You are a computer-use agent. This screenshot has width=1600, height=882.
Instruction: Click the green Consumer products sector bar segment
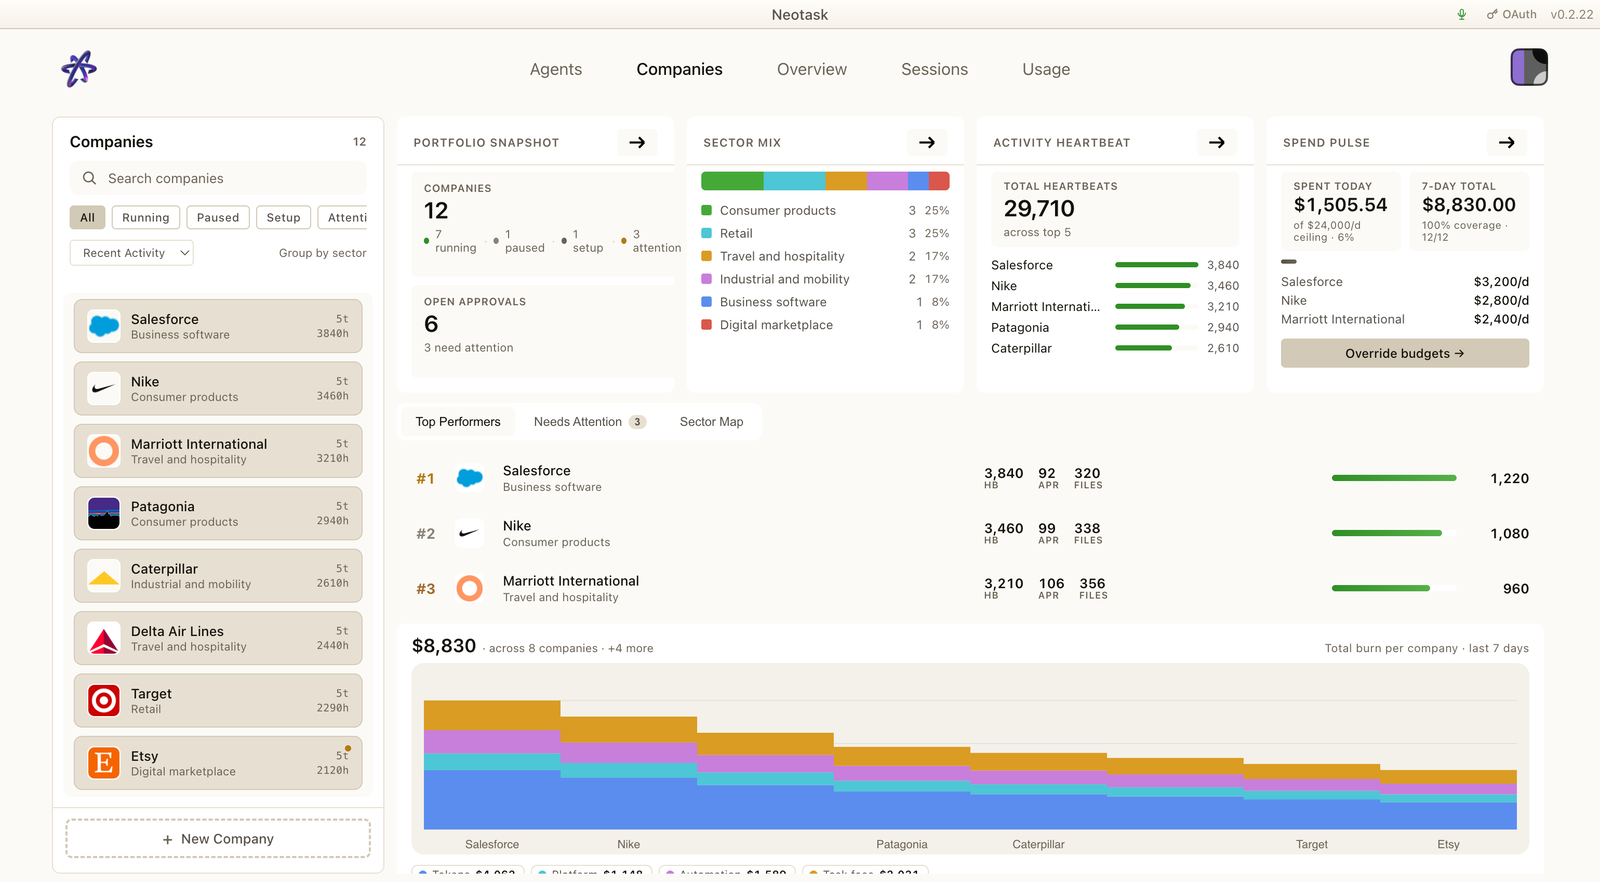point(732,181)
